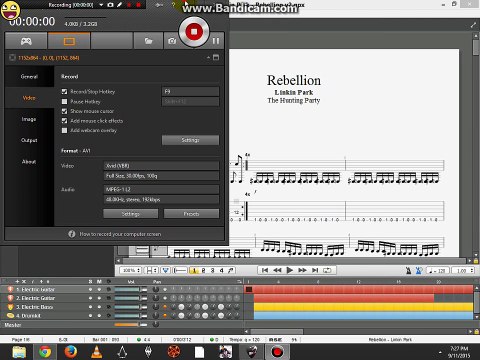This screenshot has height=360, width=480.
Task: Click the pencil draw icon in the recording bar
Action: (119, 5)
